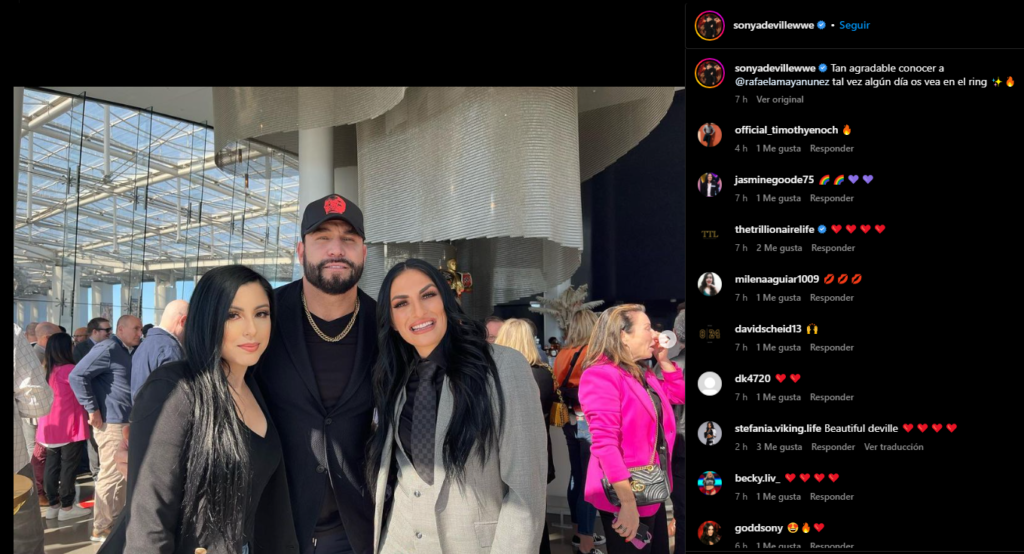Follow the account with Seguir

(854, 25)
